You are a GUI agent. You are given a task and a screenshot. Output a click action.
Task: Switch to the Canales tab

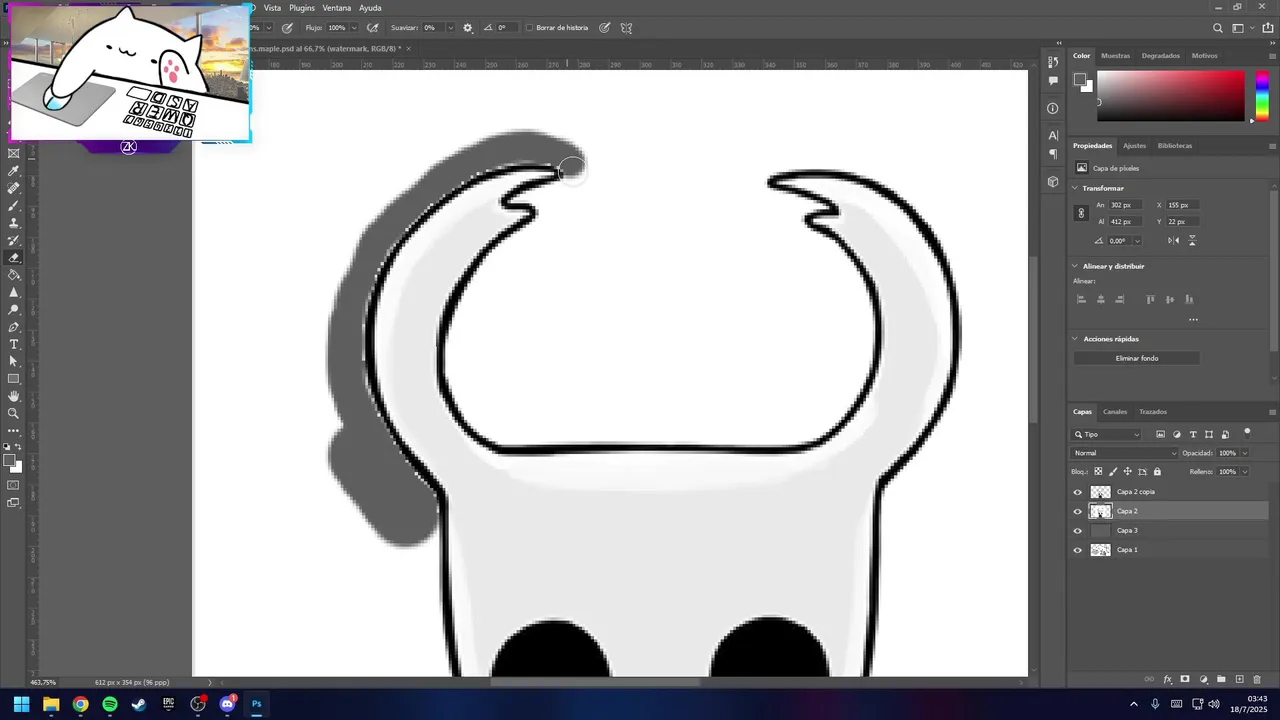[1115, 412]
